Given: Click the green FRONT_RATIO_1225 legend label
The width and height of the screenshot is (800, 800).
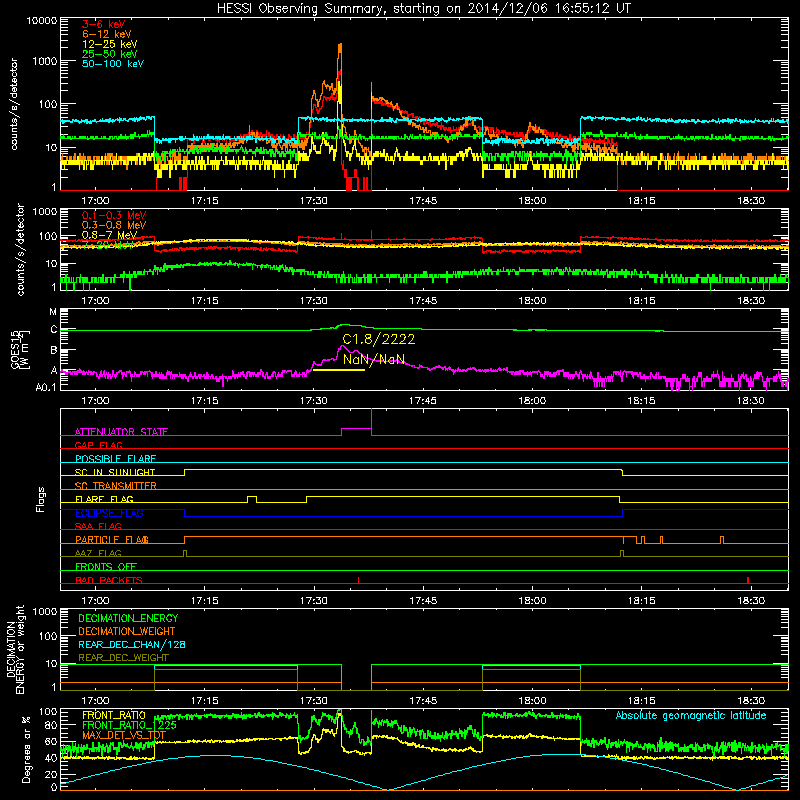Looking at the screenshot, I should (129, 725).
